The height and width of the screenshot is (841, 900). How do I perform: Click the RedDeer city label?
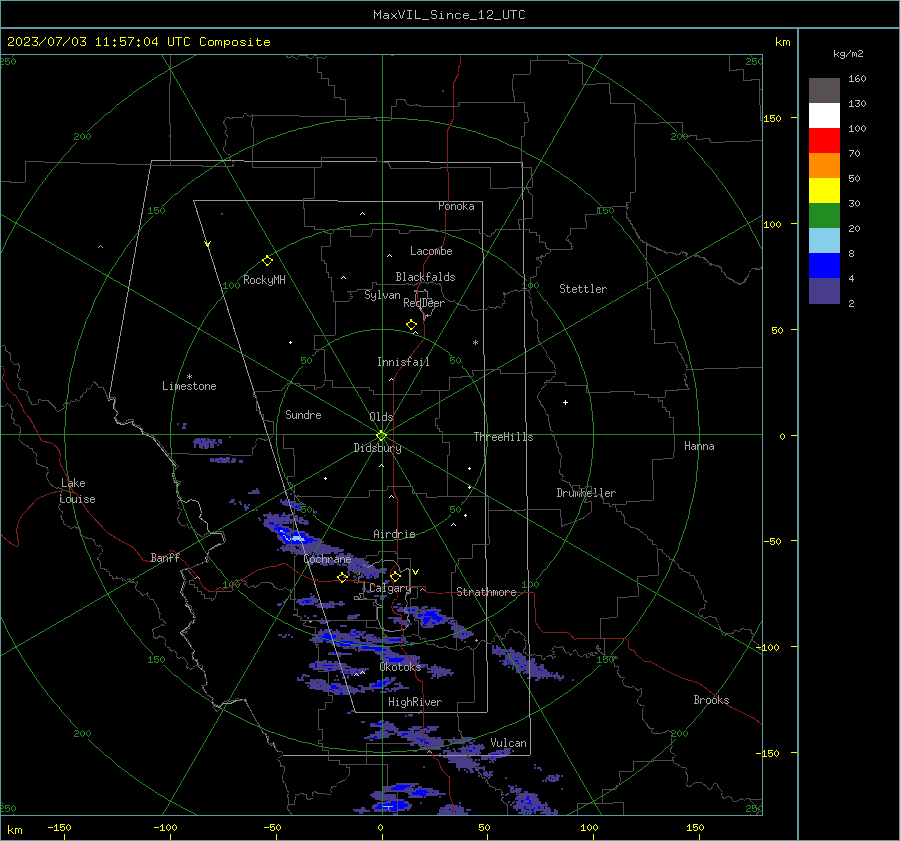click(x=424, y=303)
